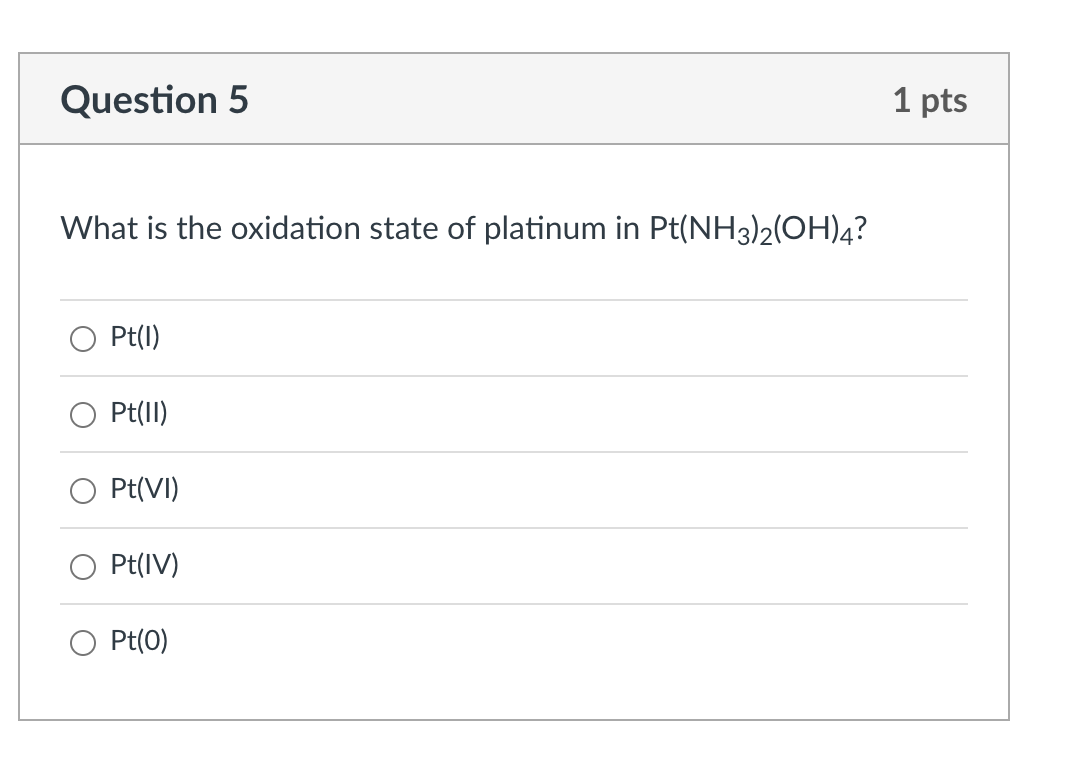Select the Pt(IV) radio button
The image size is (1074, 772).
tap(83, 566)
